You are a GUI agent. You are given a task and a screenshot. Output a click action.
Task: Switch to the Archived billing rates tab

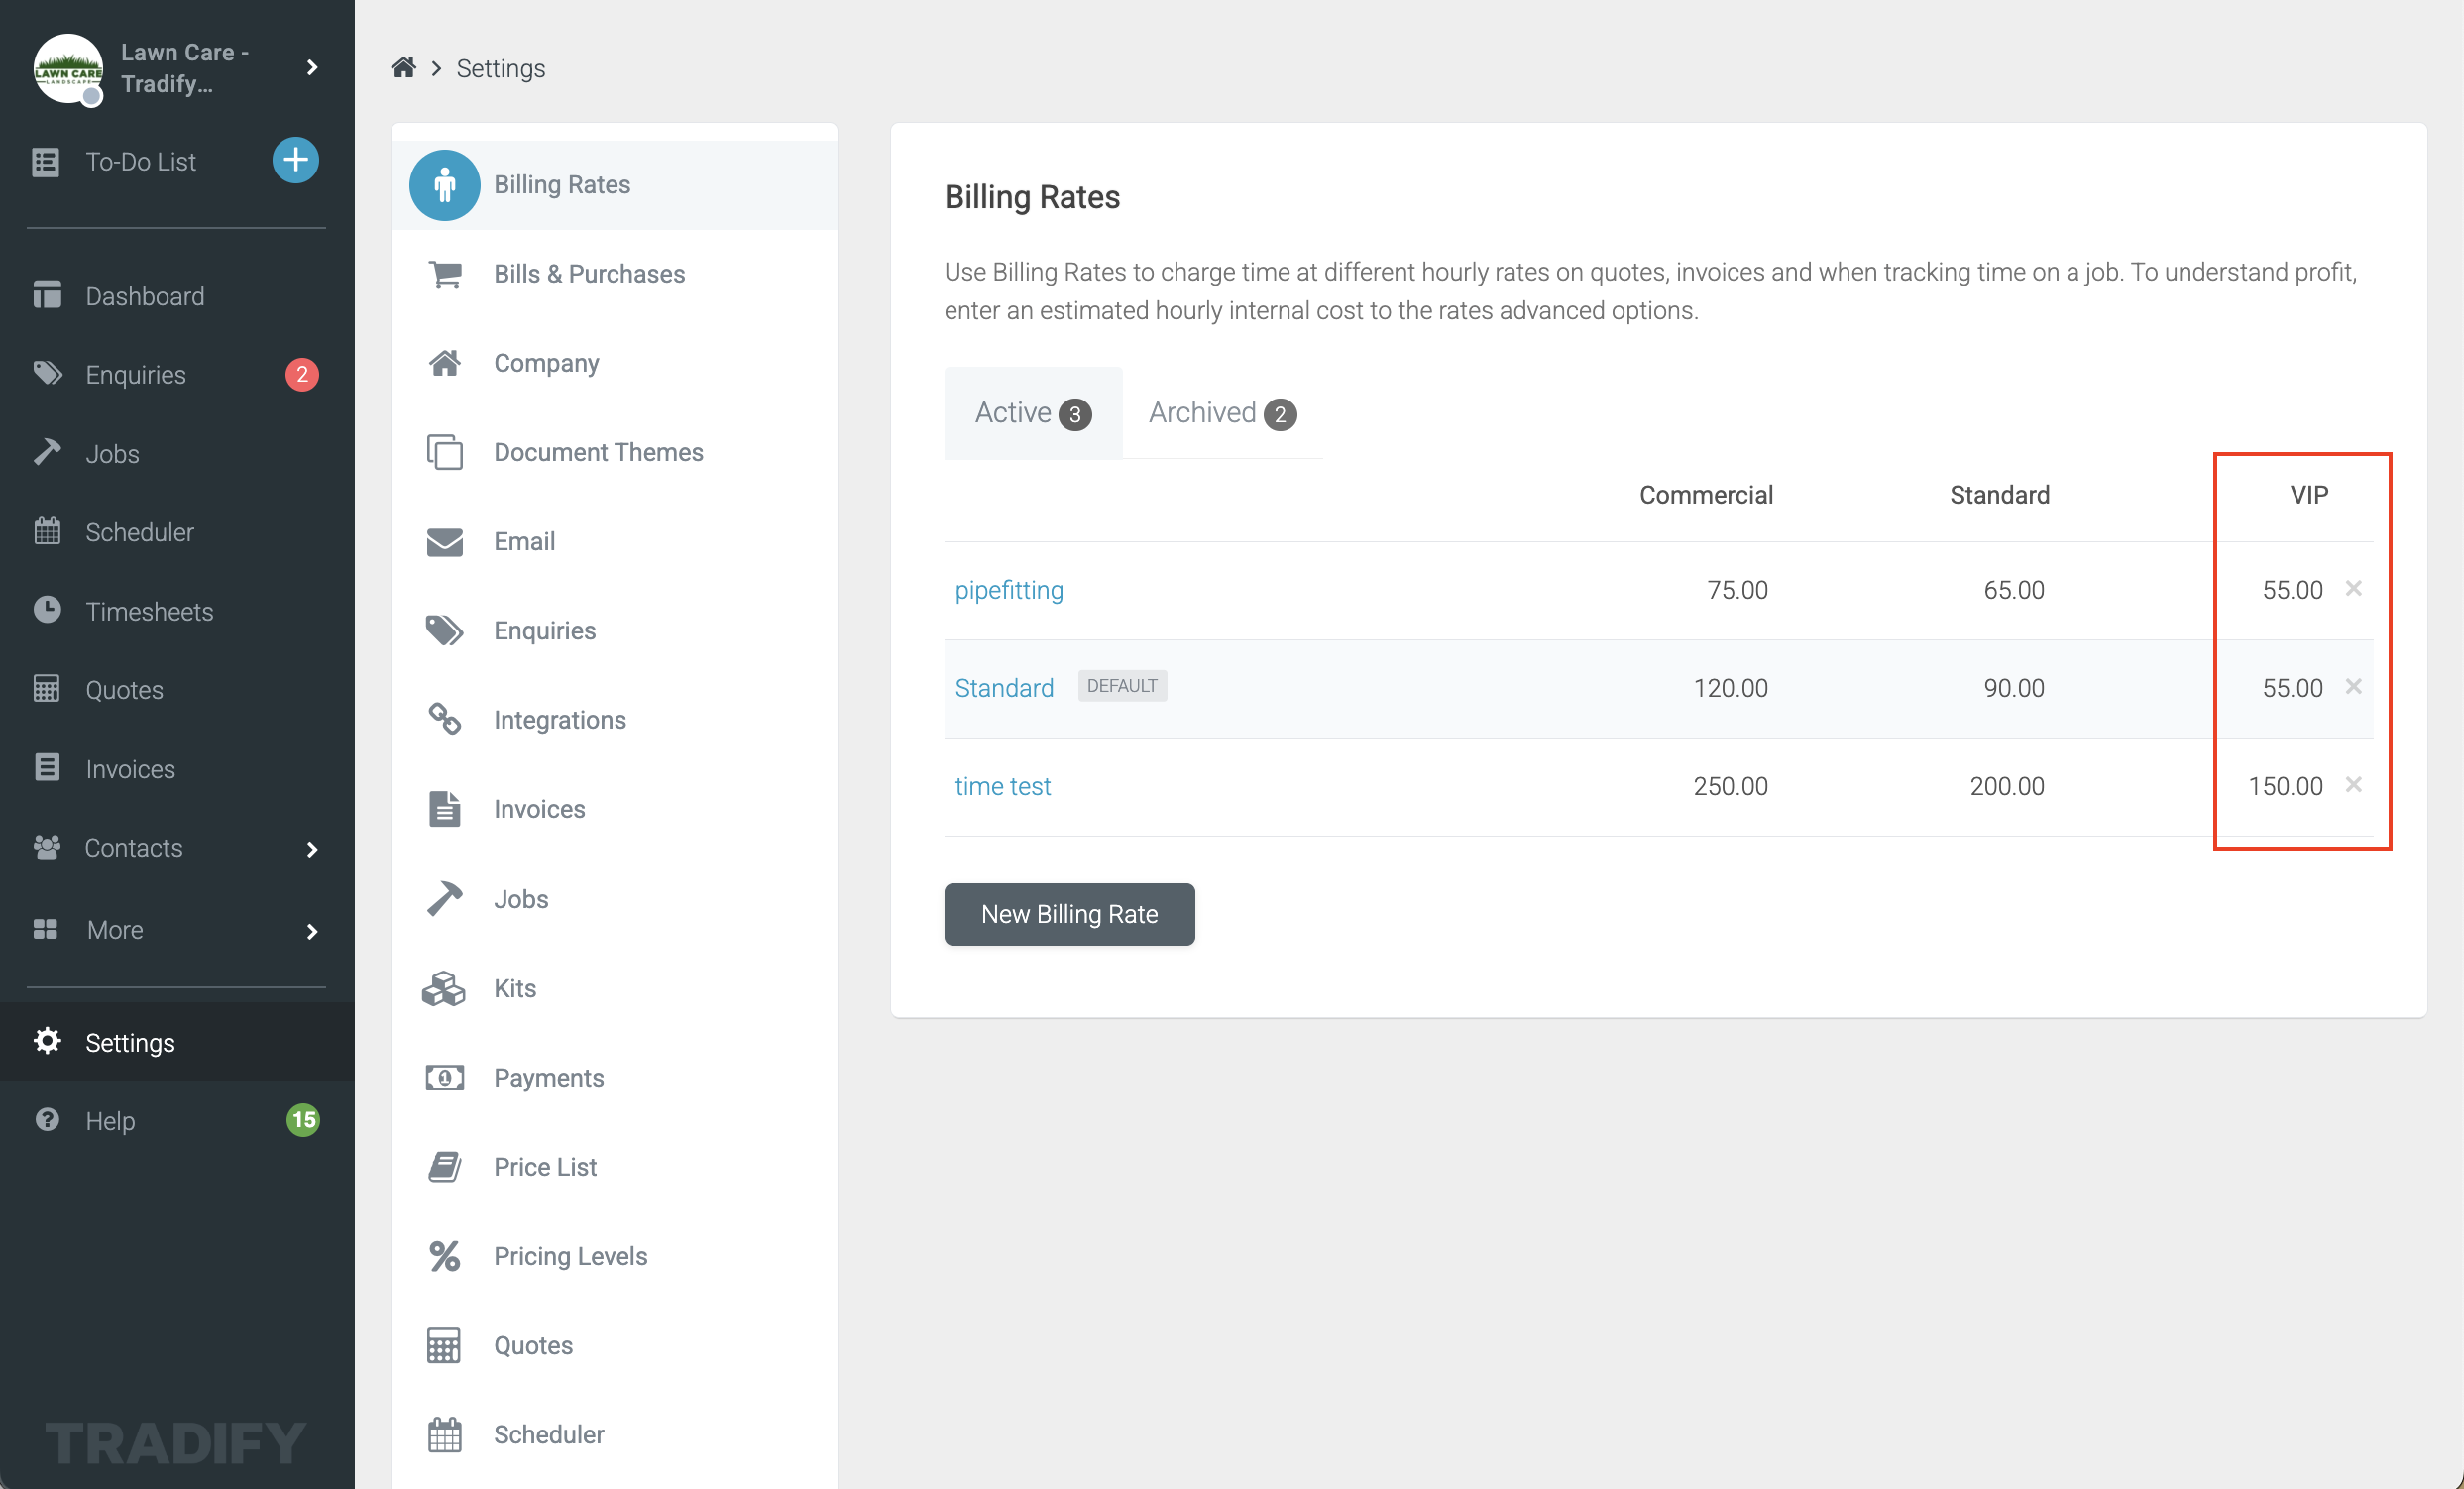point(1222,413)
